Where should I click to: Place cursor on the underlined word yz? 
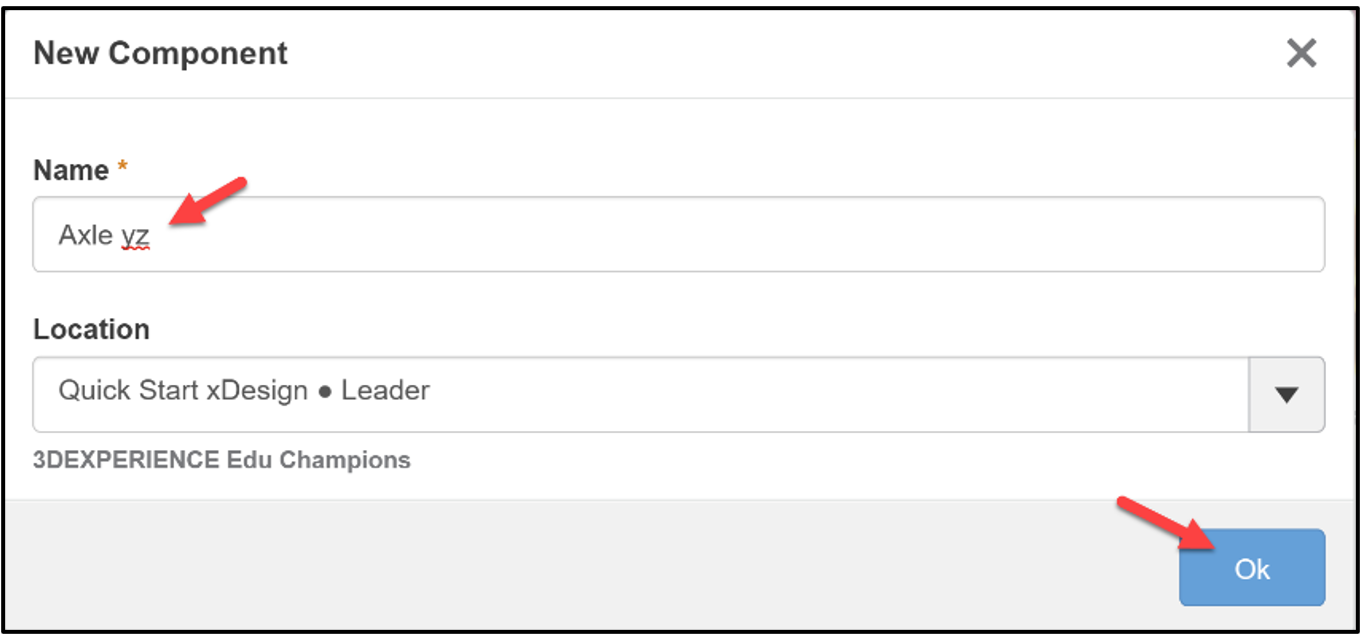135,237
